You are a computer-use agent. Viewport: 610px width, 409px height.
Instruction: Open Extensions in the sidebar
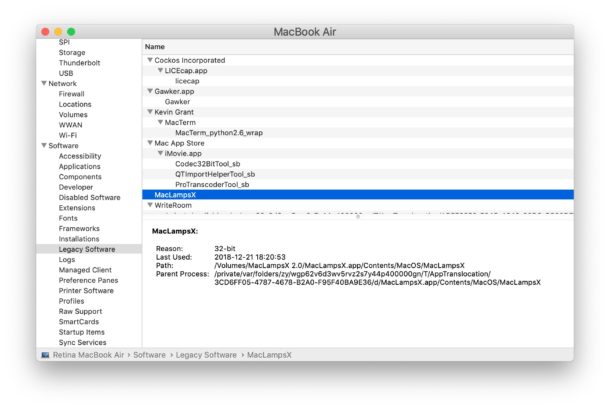coord(77,208)
